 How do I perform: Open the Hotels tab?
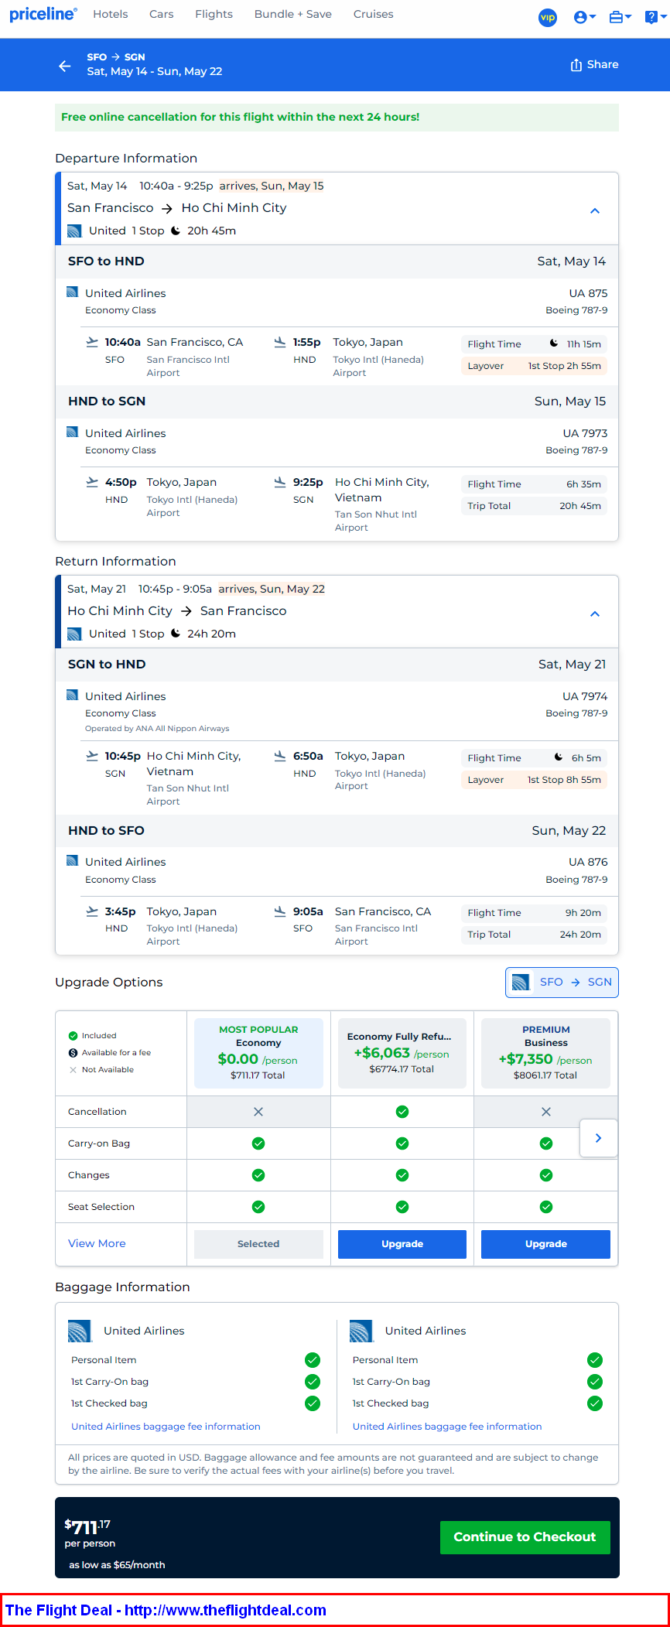[x=110, y=14]
